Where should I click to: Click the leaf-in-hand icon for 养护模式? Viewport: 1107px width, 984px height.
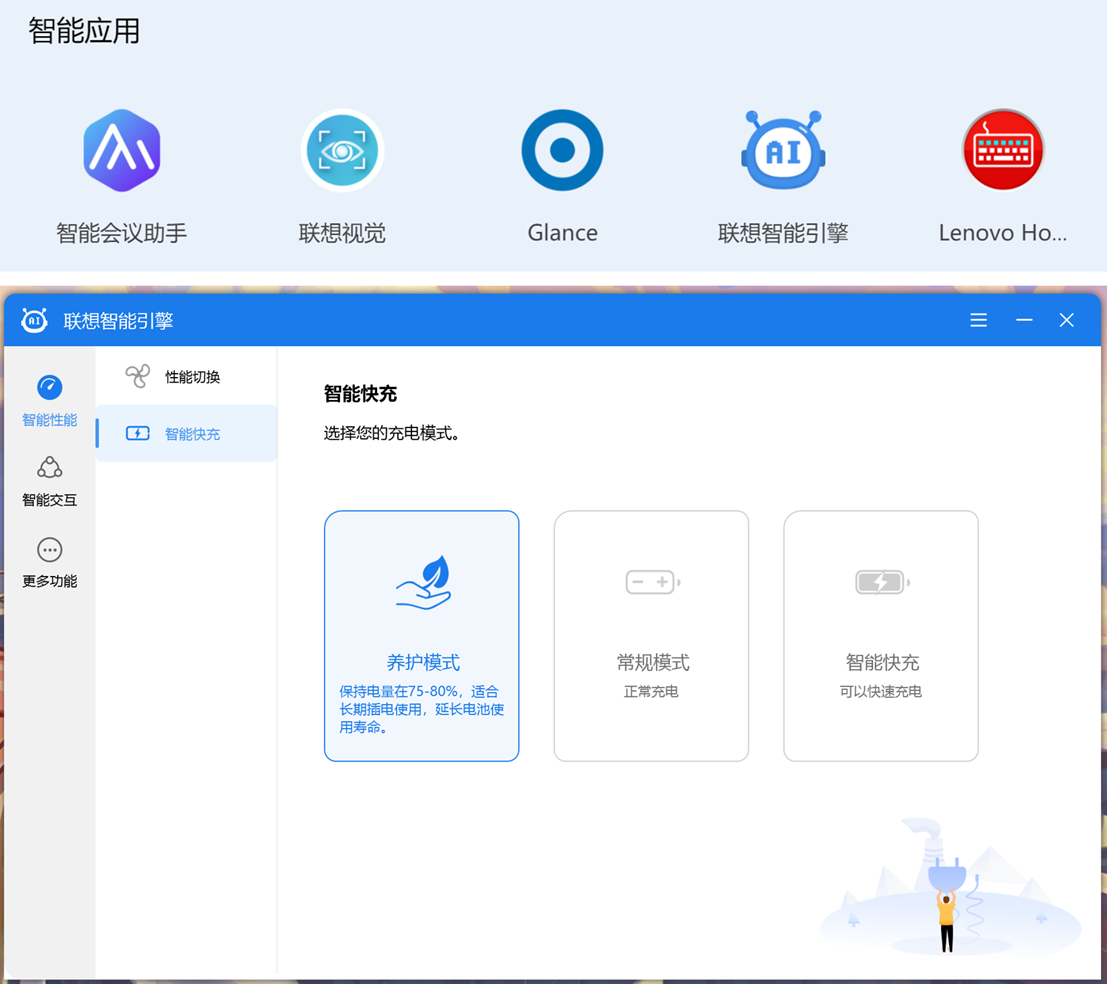423,582
